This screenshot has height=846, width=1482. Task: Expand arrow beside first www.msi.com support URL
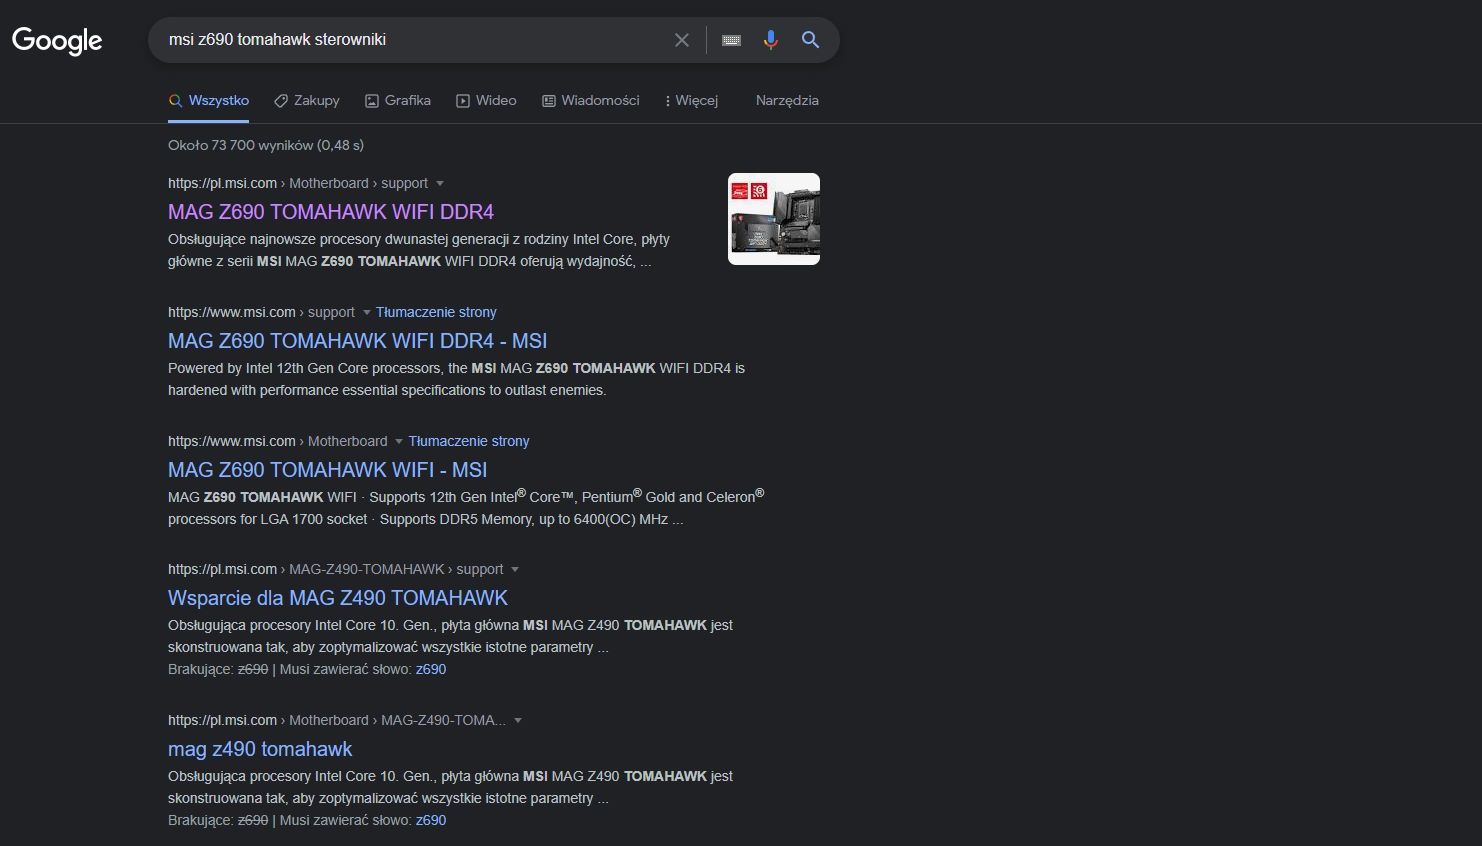tap(366, 313)
